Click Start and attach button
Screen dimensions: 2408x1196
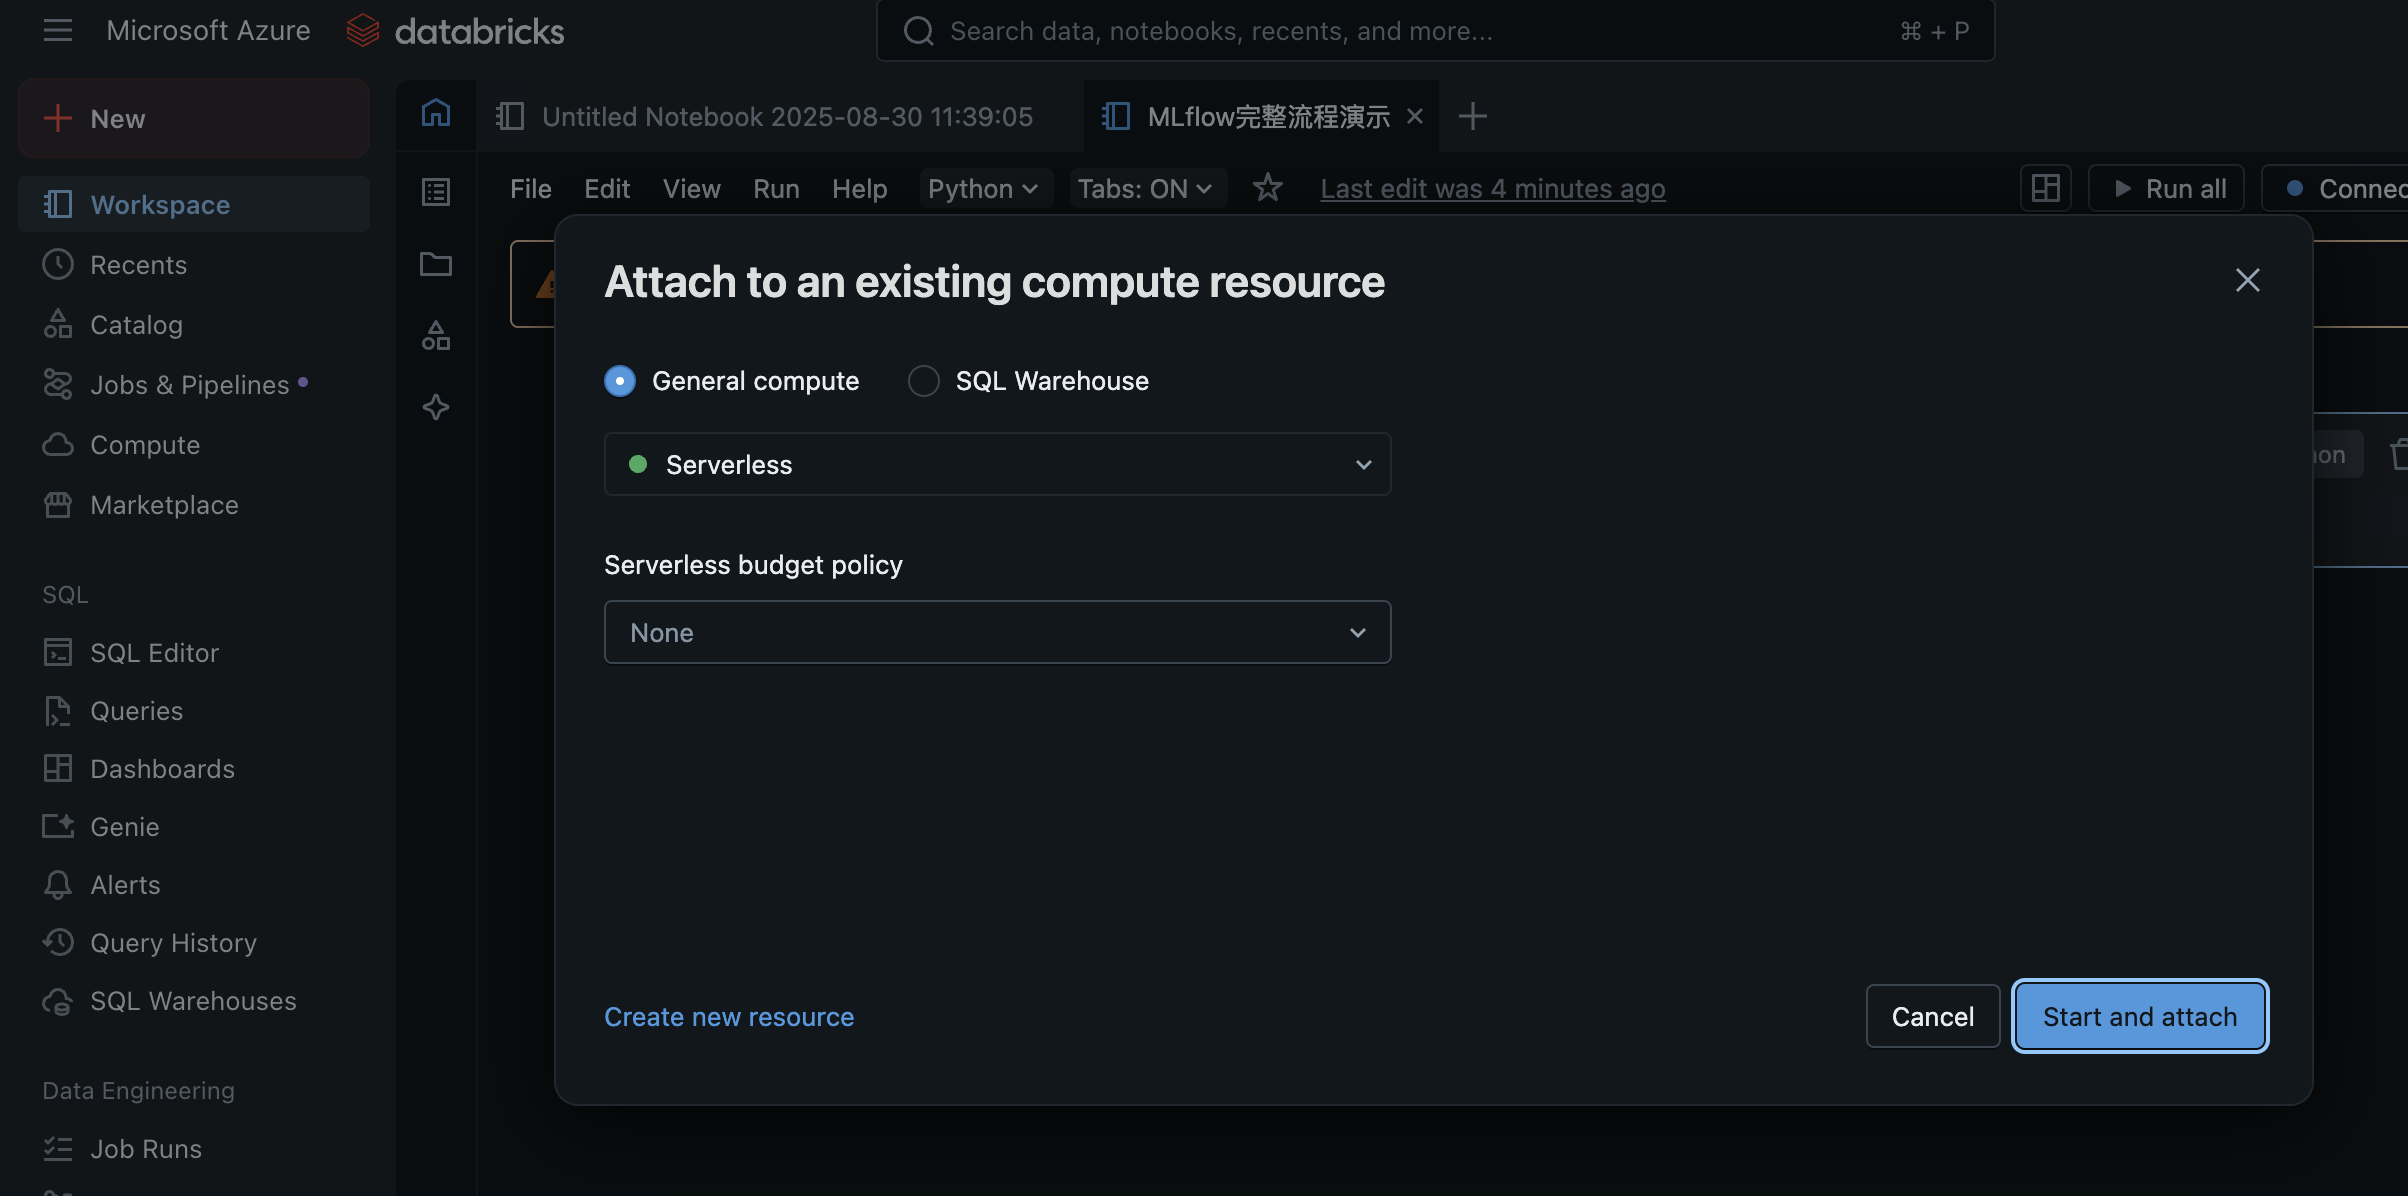click(2140, 1016)
